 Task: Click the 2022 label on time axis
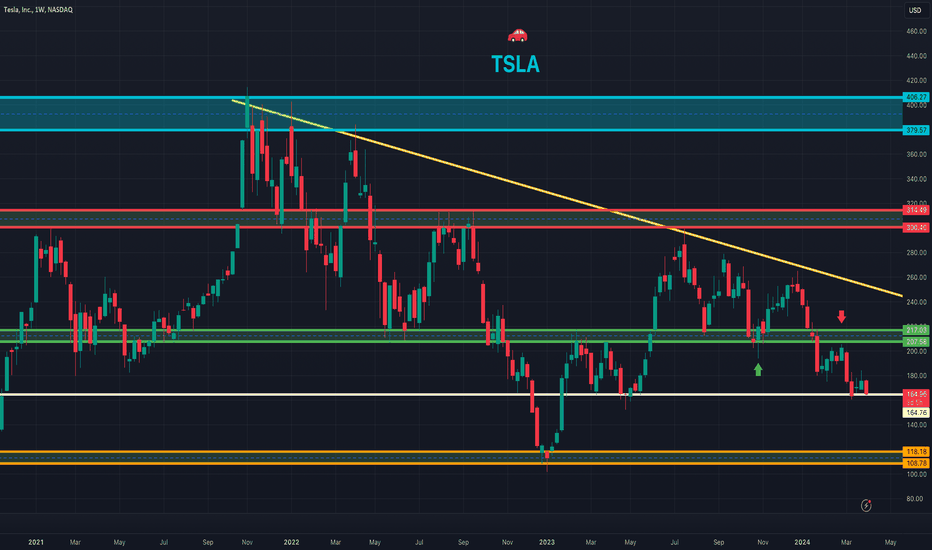pos(291,542)
